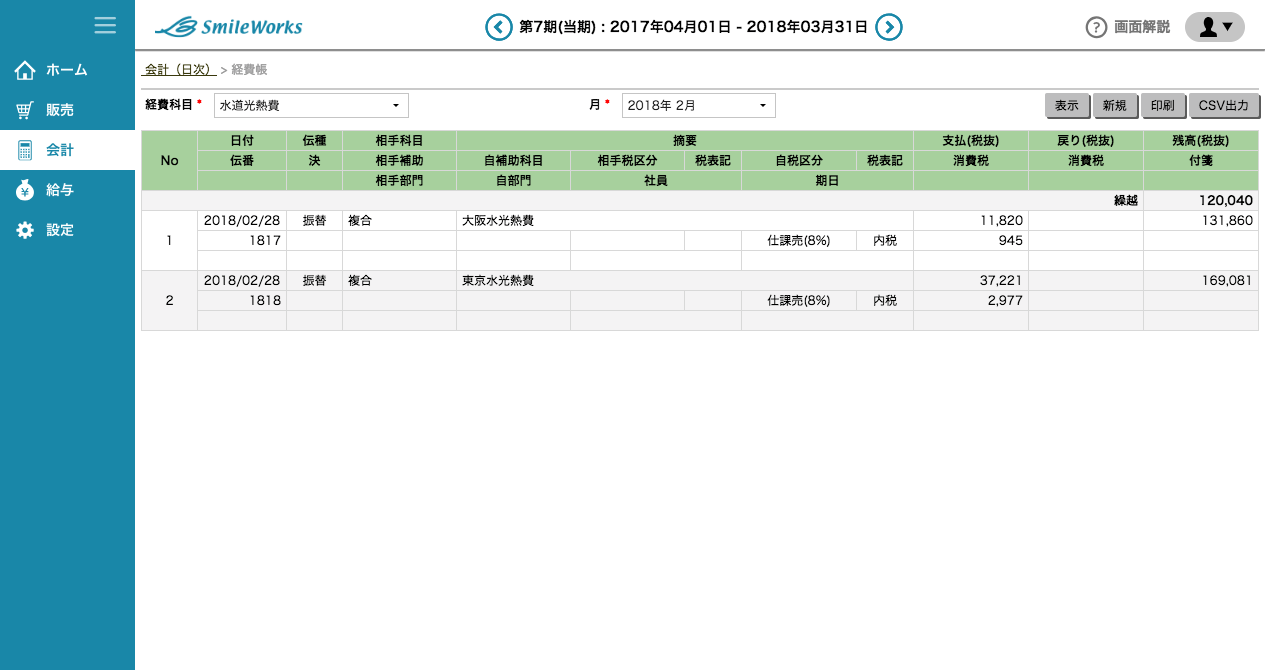Click the 付箋 column header
This screenshot has height=670, width=1265.
(x=1201, y=161)
